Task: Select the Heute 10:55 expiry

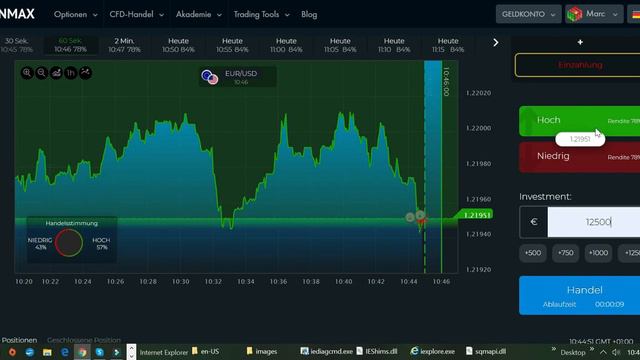Action: (x=232, y=45)
